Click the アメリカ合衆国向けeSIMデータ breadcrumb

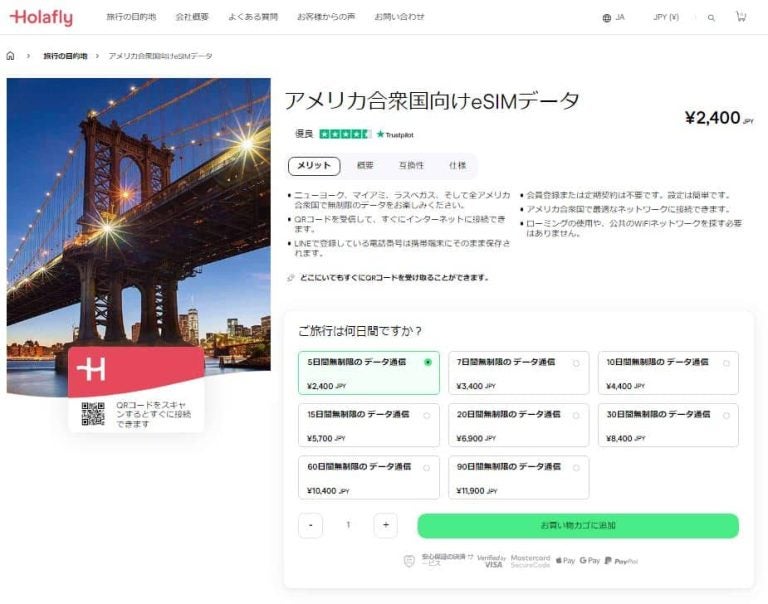pyautogui.click(x=160, y=56)
